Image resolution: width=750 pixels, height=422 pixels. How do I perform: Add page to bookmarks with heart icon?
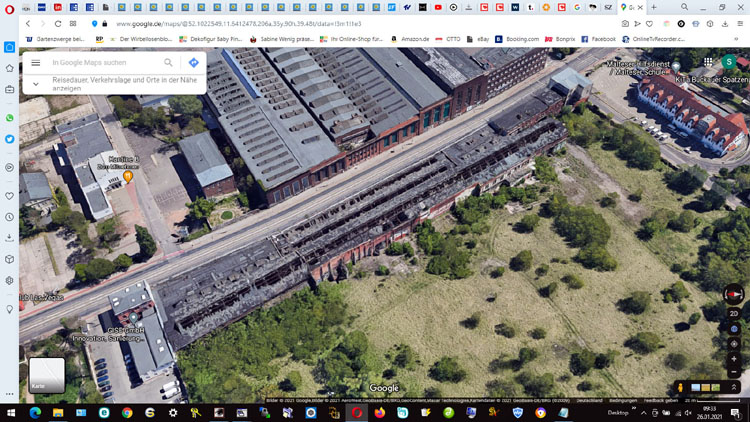point(649,23)
